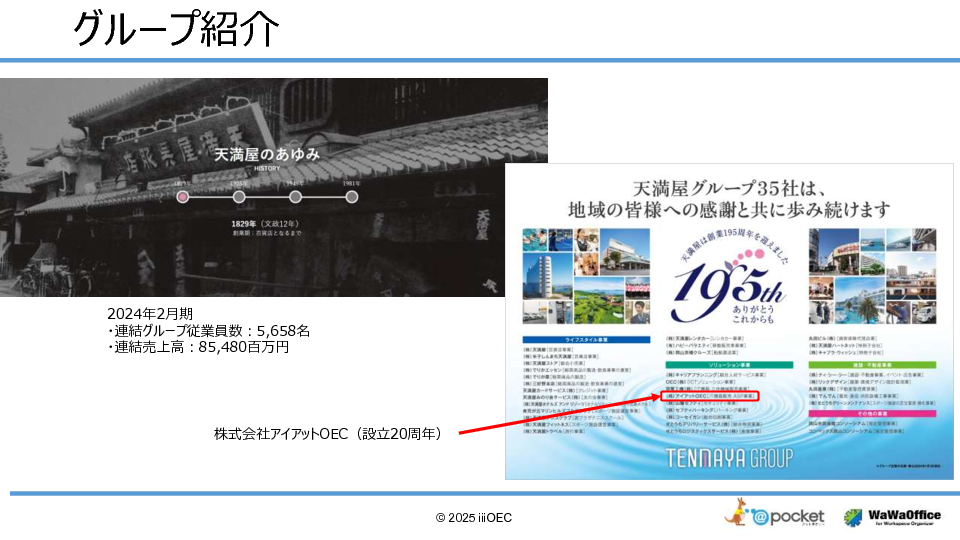Select the second timeline dot for 1925
Screen dimensions: 960x540
[239, 197]
